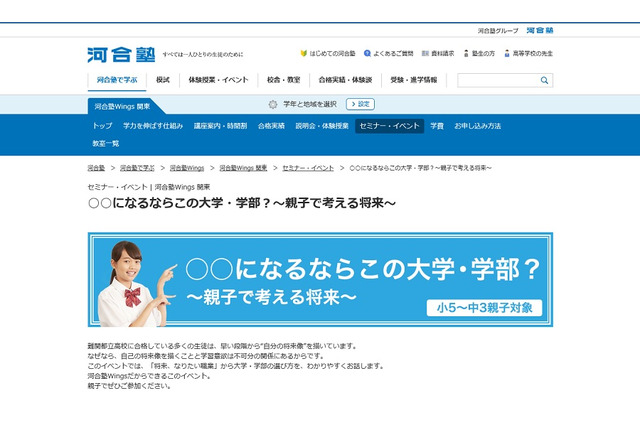640x426 pixels.
Task: Click the blue event banner with the student
Action: coord(320,280)
